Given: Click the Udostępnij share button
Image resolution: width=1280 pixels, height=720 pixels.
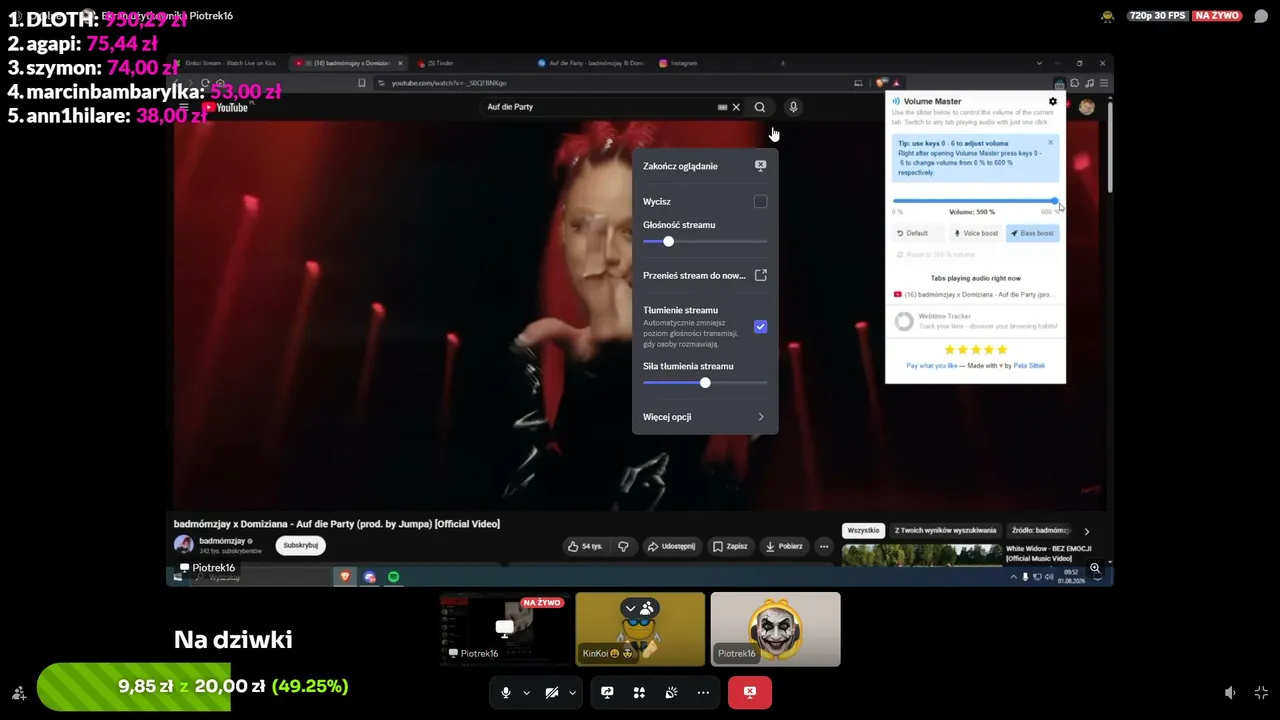Looking at the screenshot, I should click(x=671, y=546).
